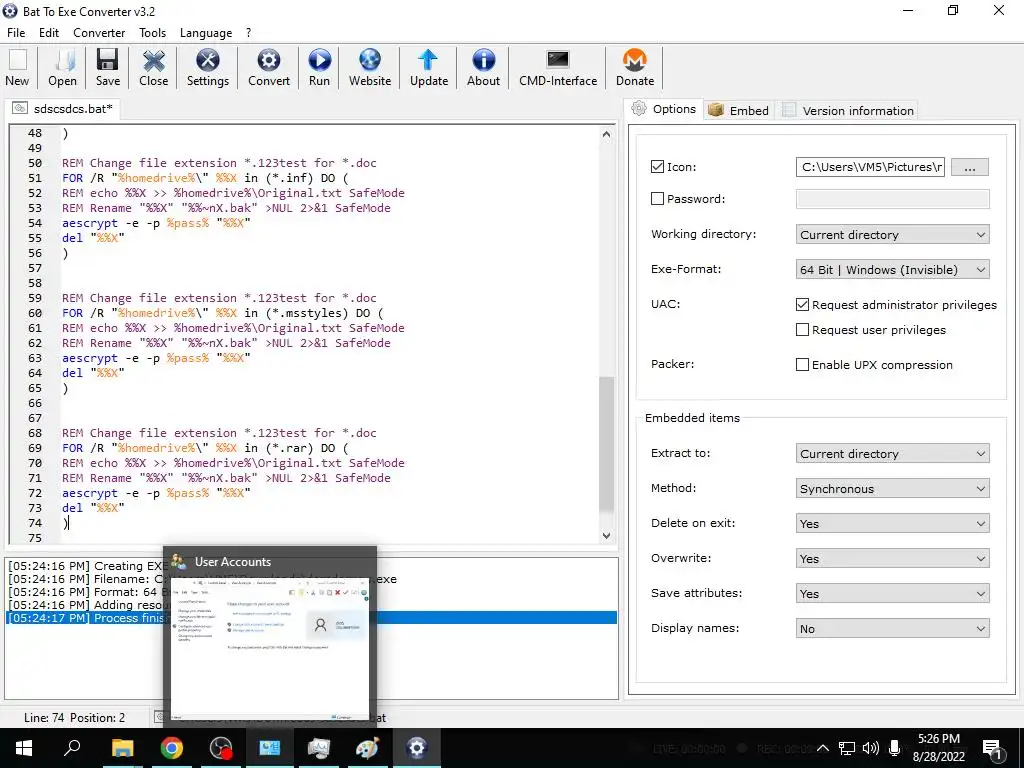Select the Options tab
The width and height of the screenshot is (1024, 768).
[664, 109]
